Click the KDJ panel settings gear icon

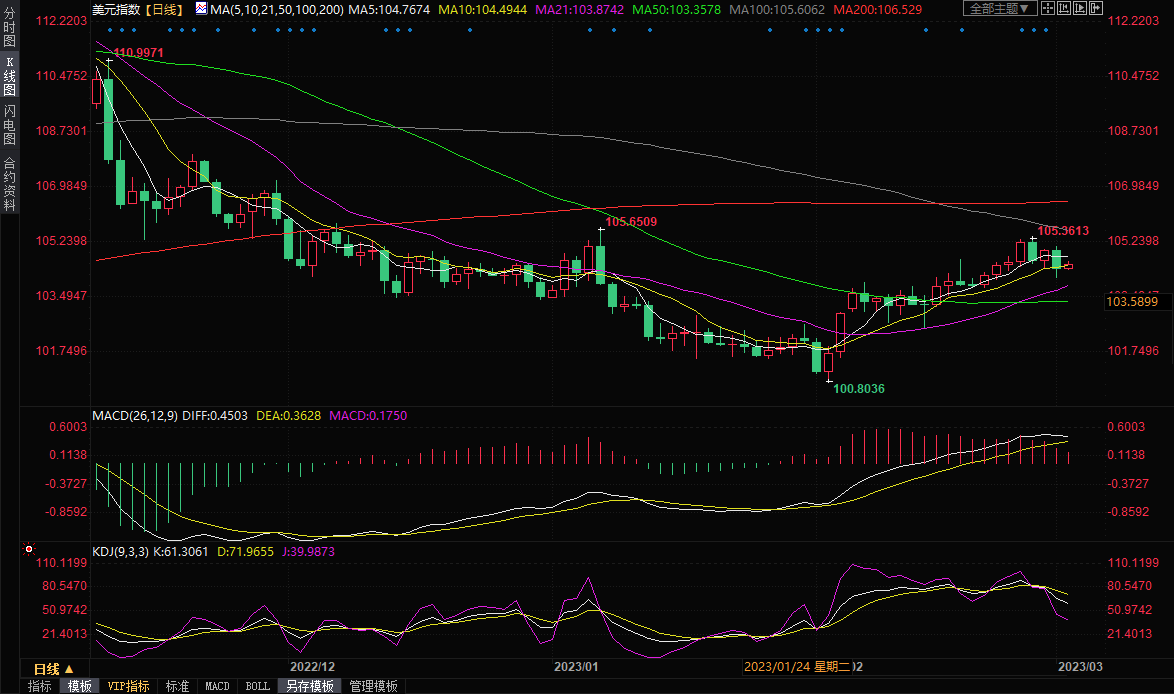pos(29,549)
